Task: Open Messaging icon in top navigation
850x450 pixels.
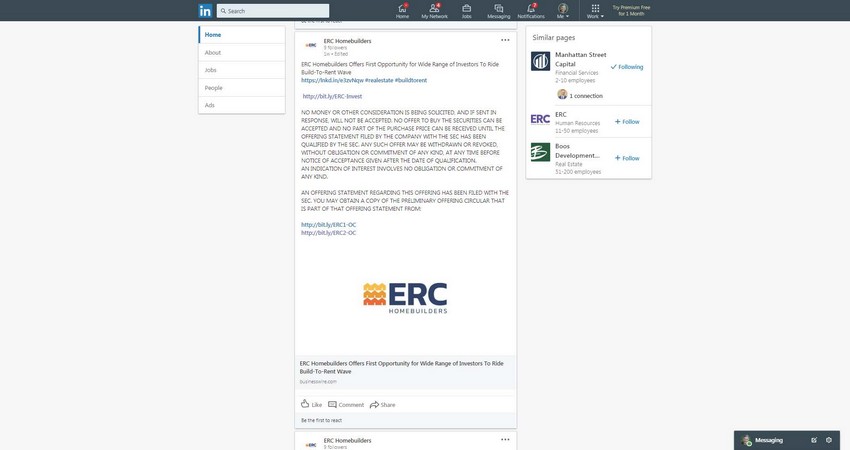Action: click(498, 11)
